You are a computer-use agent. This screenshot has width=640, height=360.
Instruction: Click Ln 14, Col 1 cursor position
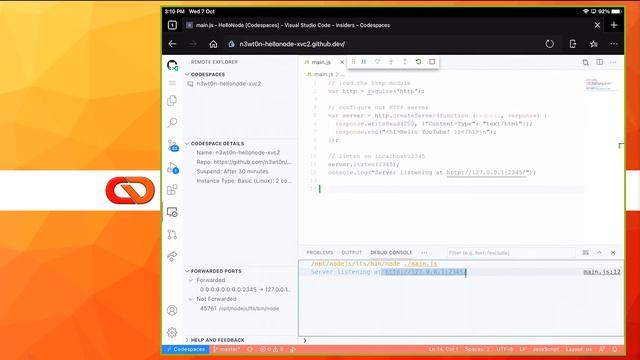(443, 349)
